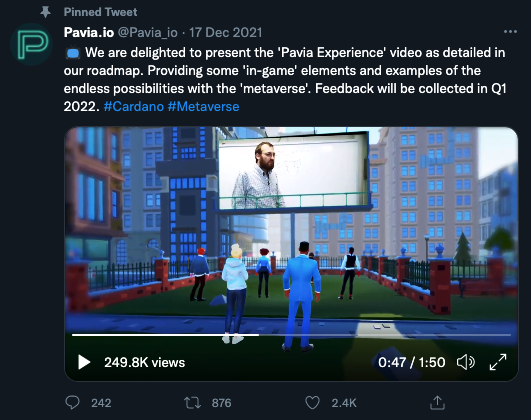This screenshot has height=420, width=531.
Task: Click the pushpin Pinned Tweet icon
Action: click(x=45, y=12)
